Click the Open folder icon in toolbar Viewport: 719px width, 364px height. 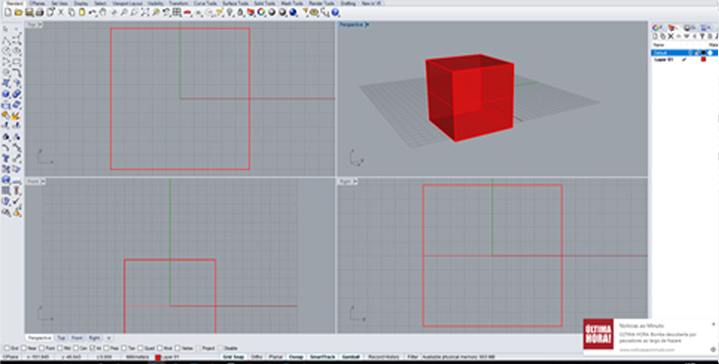tap(18, 12)
